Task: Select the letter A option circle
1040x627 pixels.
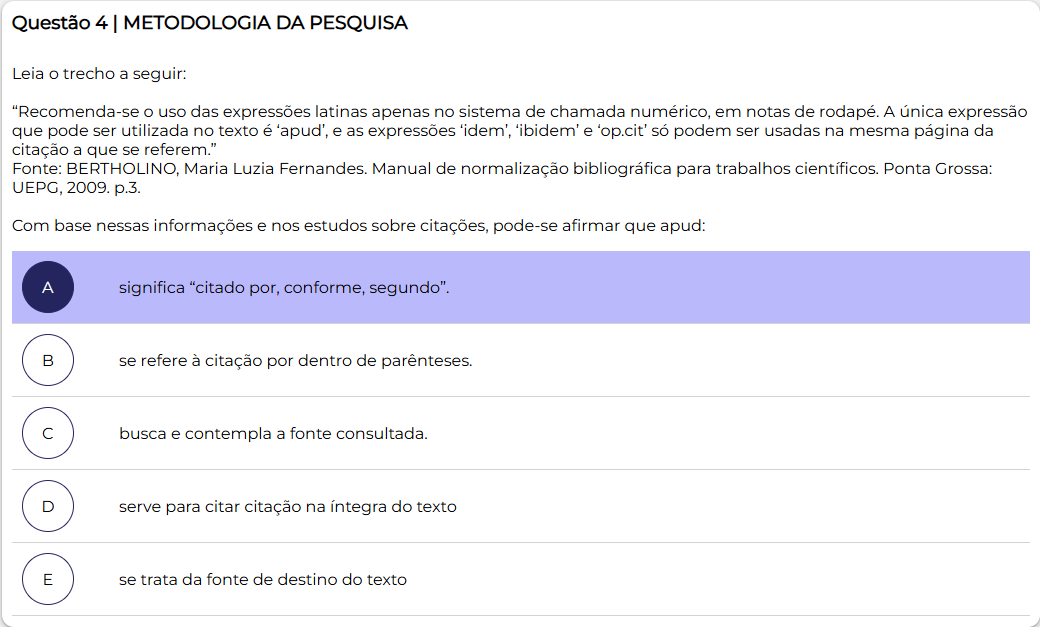Action: [48, 287]
